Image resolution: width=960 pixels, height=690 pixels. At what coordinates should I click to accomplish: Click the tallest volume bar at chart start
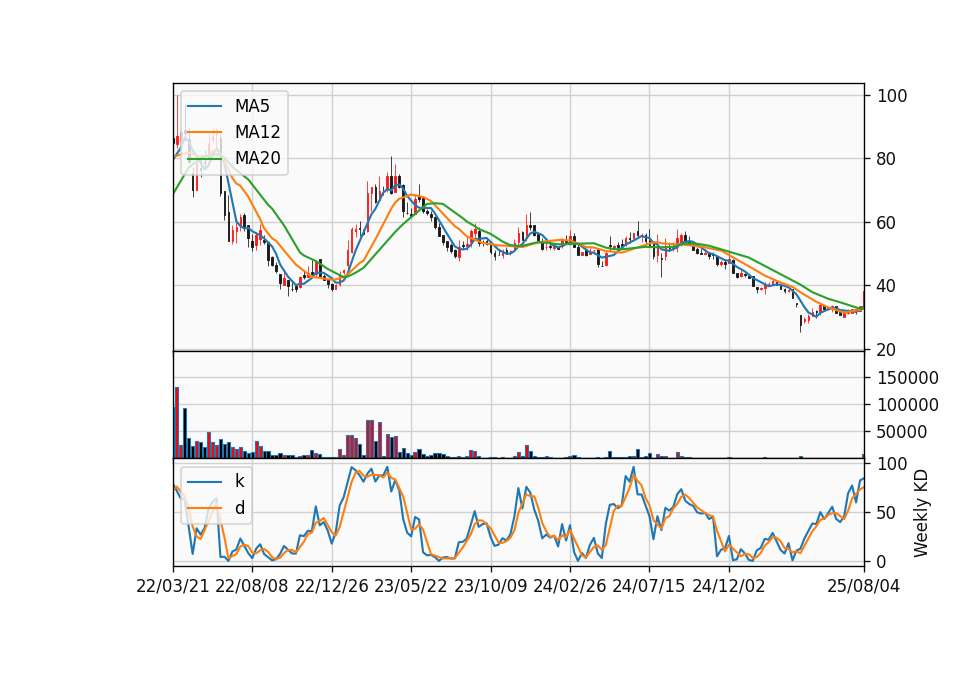click(x=177, y=422)
